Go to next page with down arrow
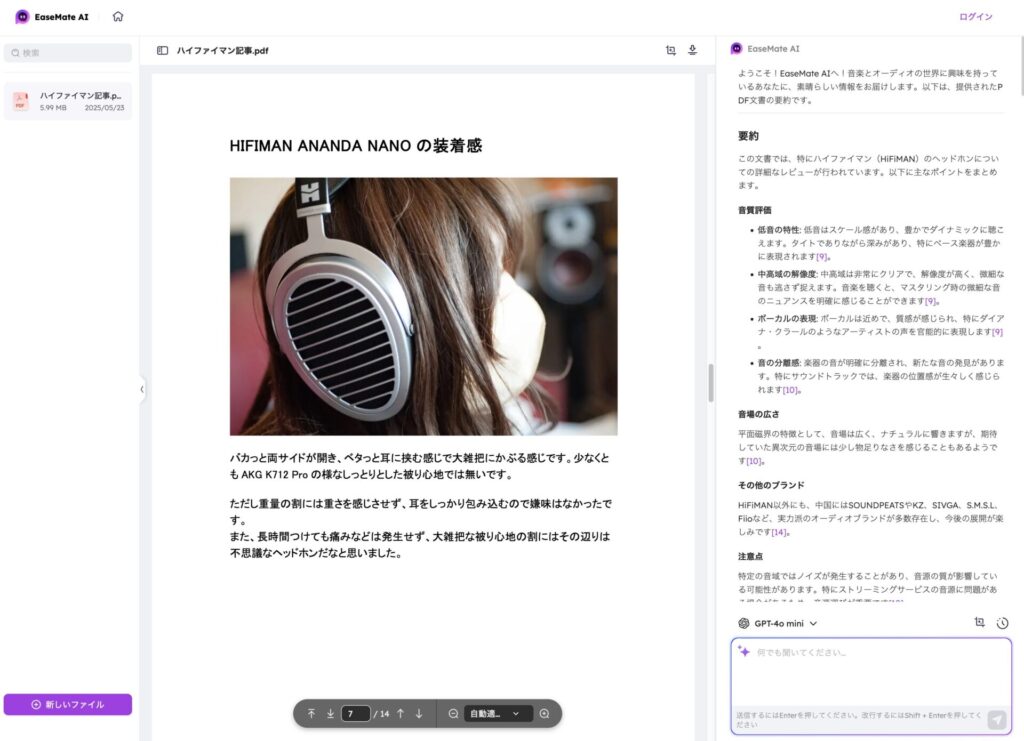 pos(419,714)
